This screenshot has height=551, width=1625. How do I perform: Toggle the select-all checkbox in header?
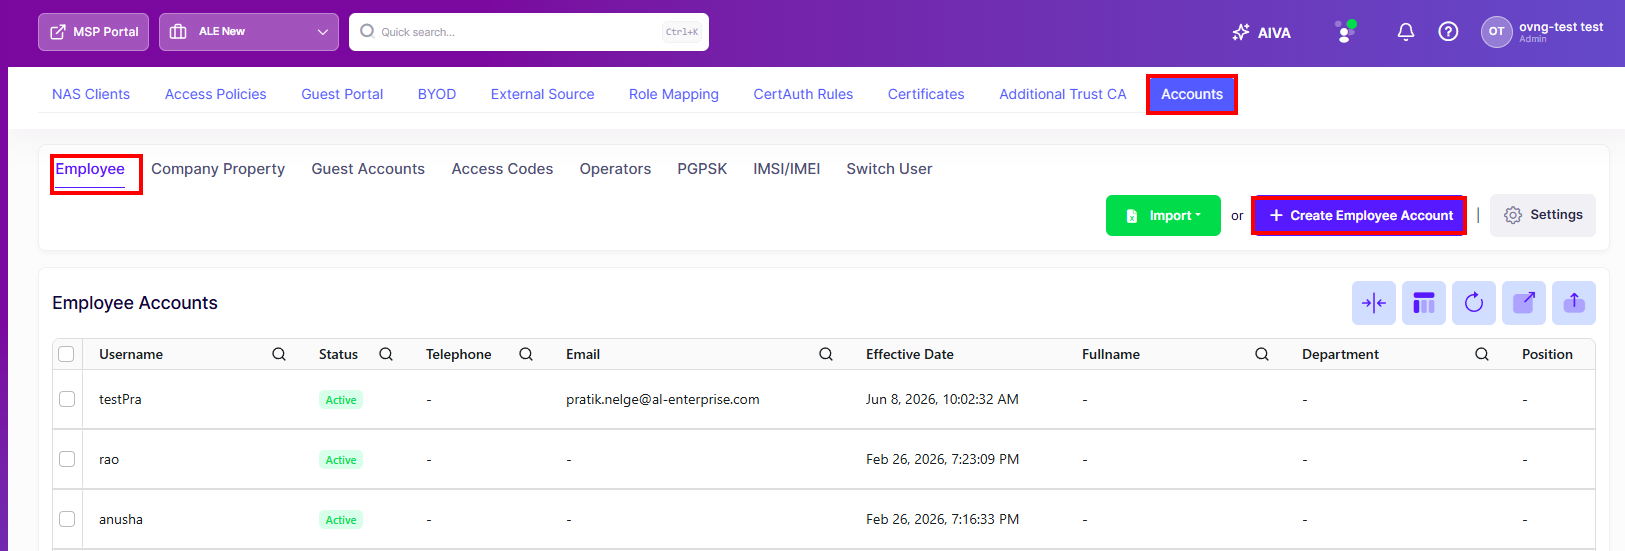pyautogui.click(x=66, y=354)
